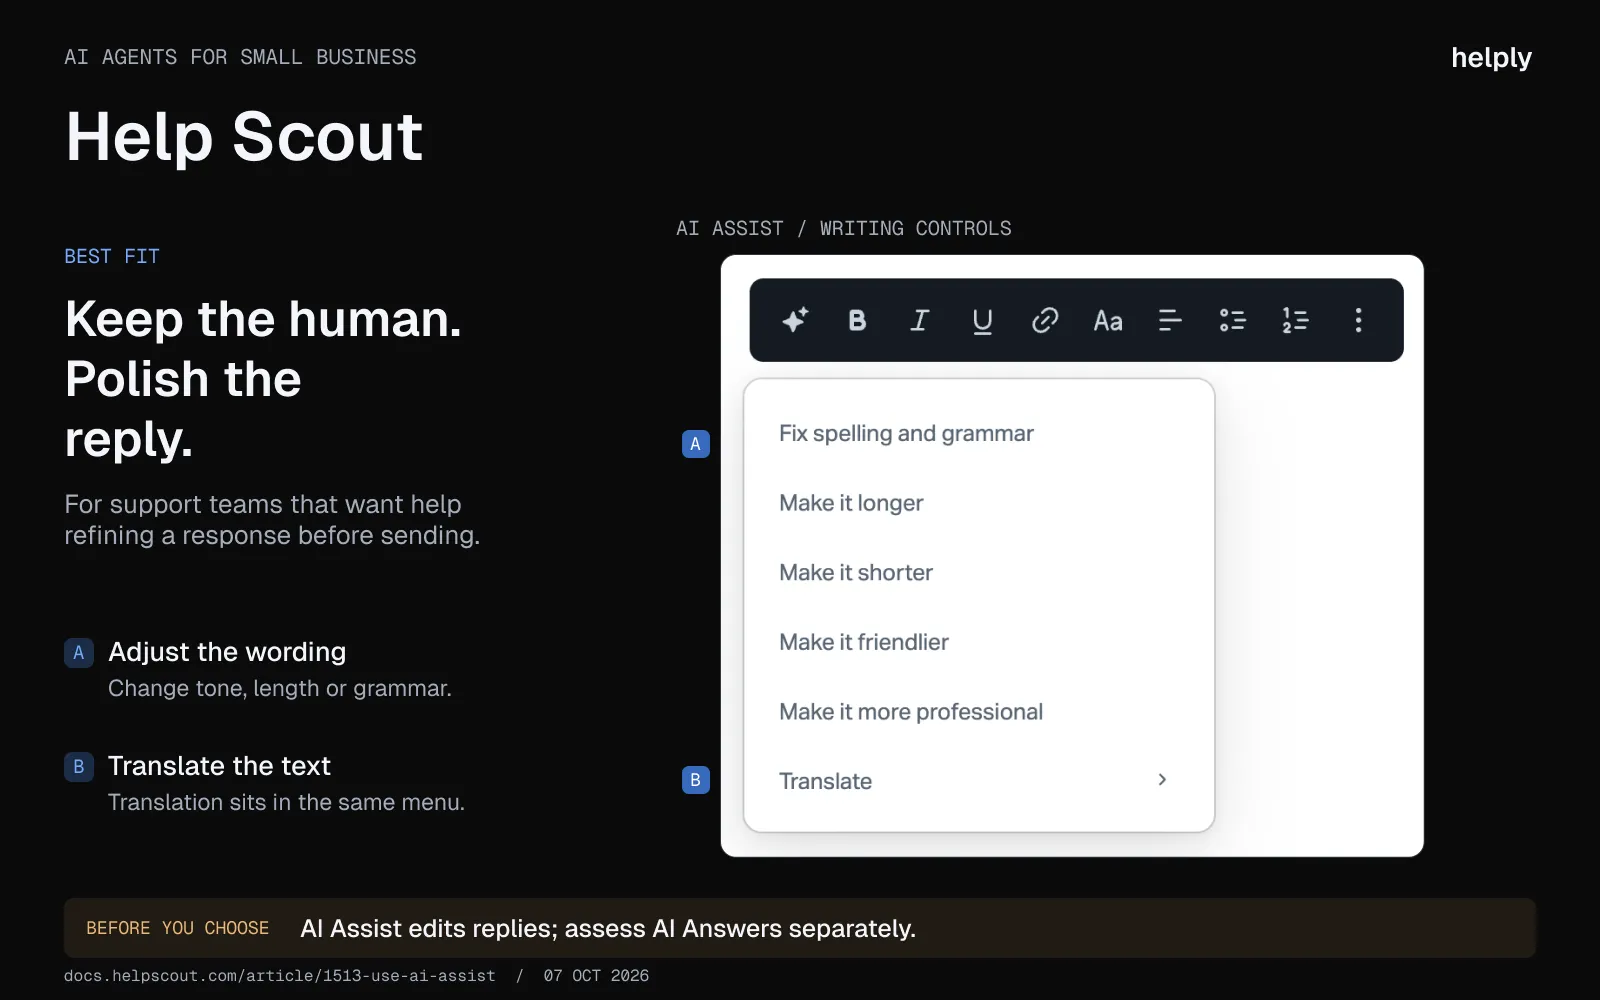Screen dimensions: 1600x1000
Task: Insert a bulleted list
Action: click(x=1232, y=320)
